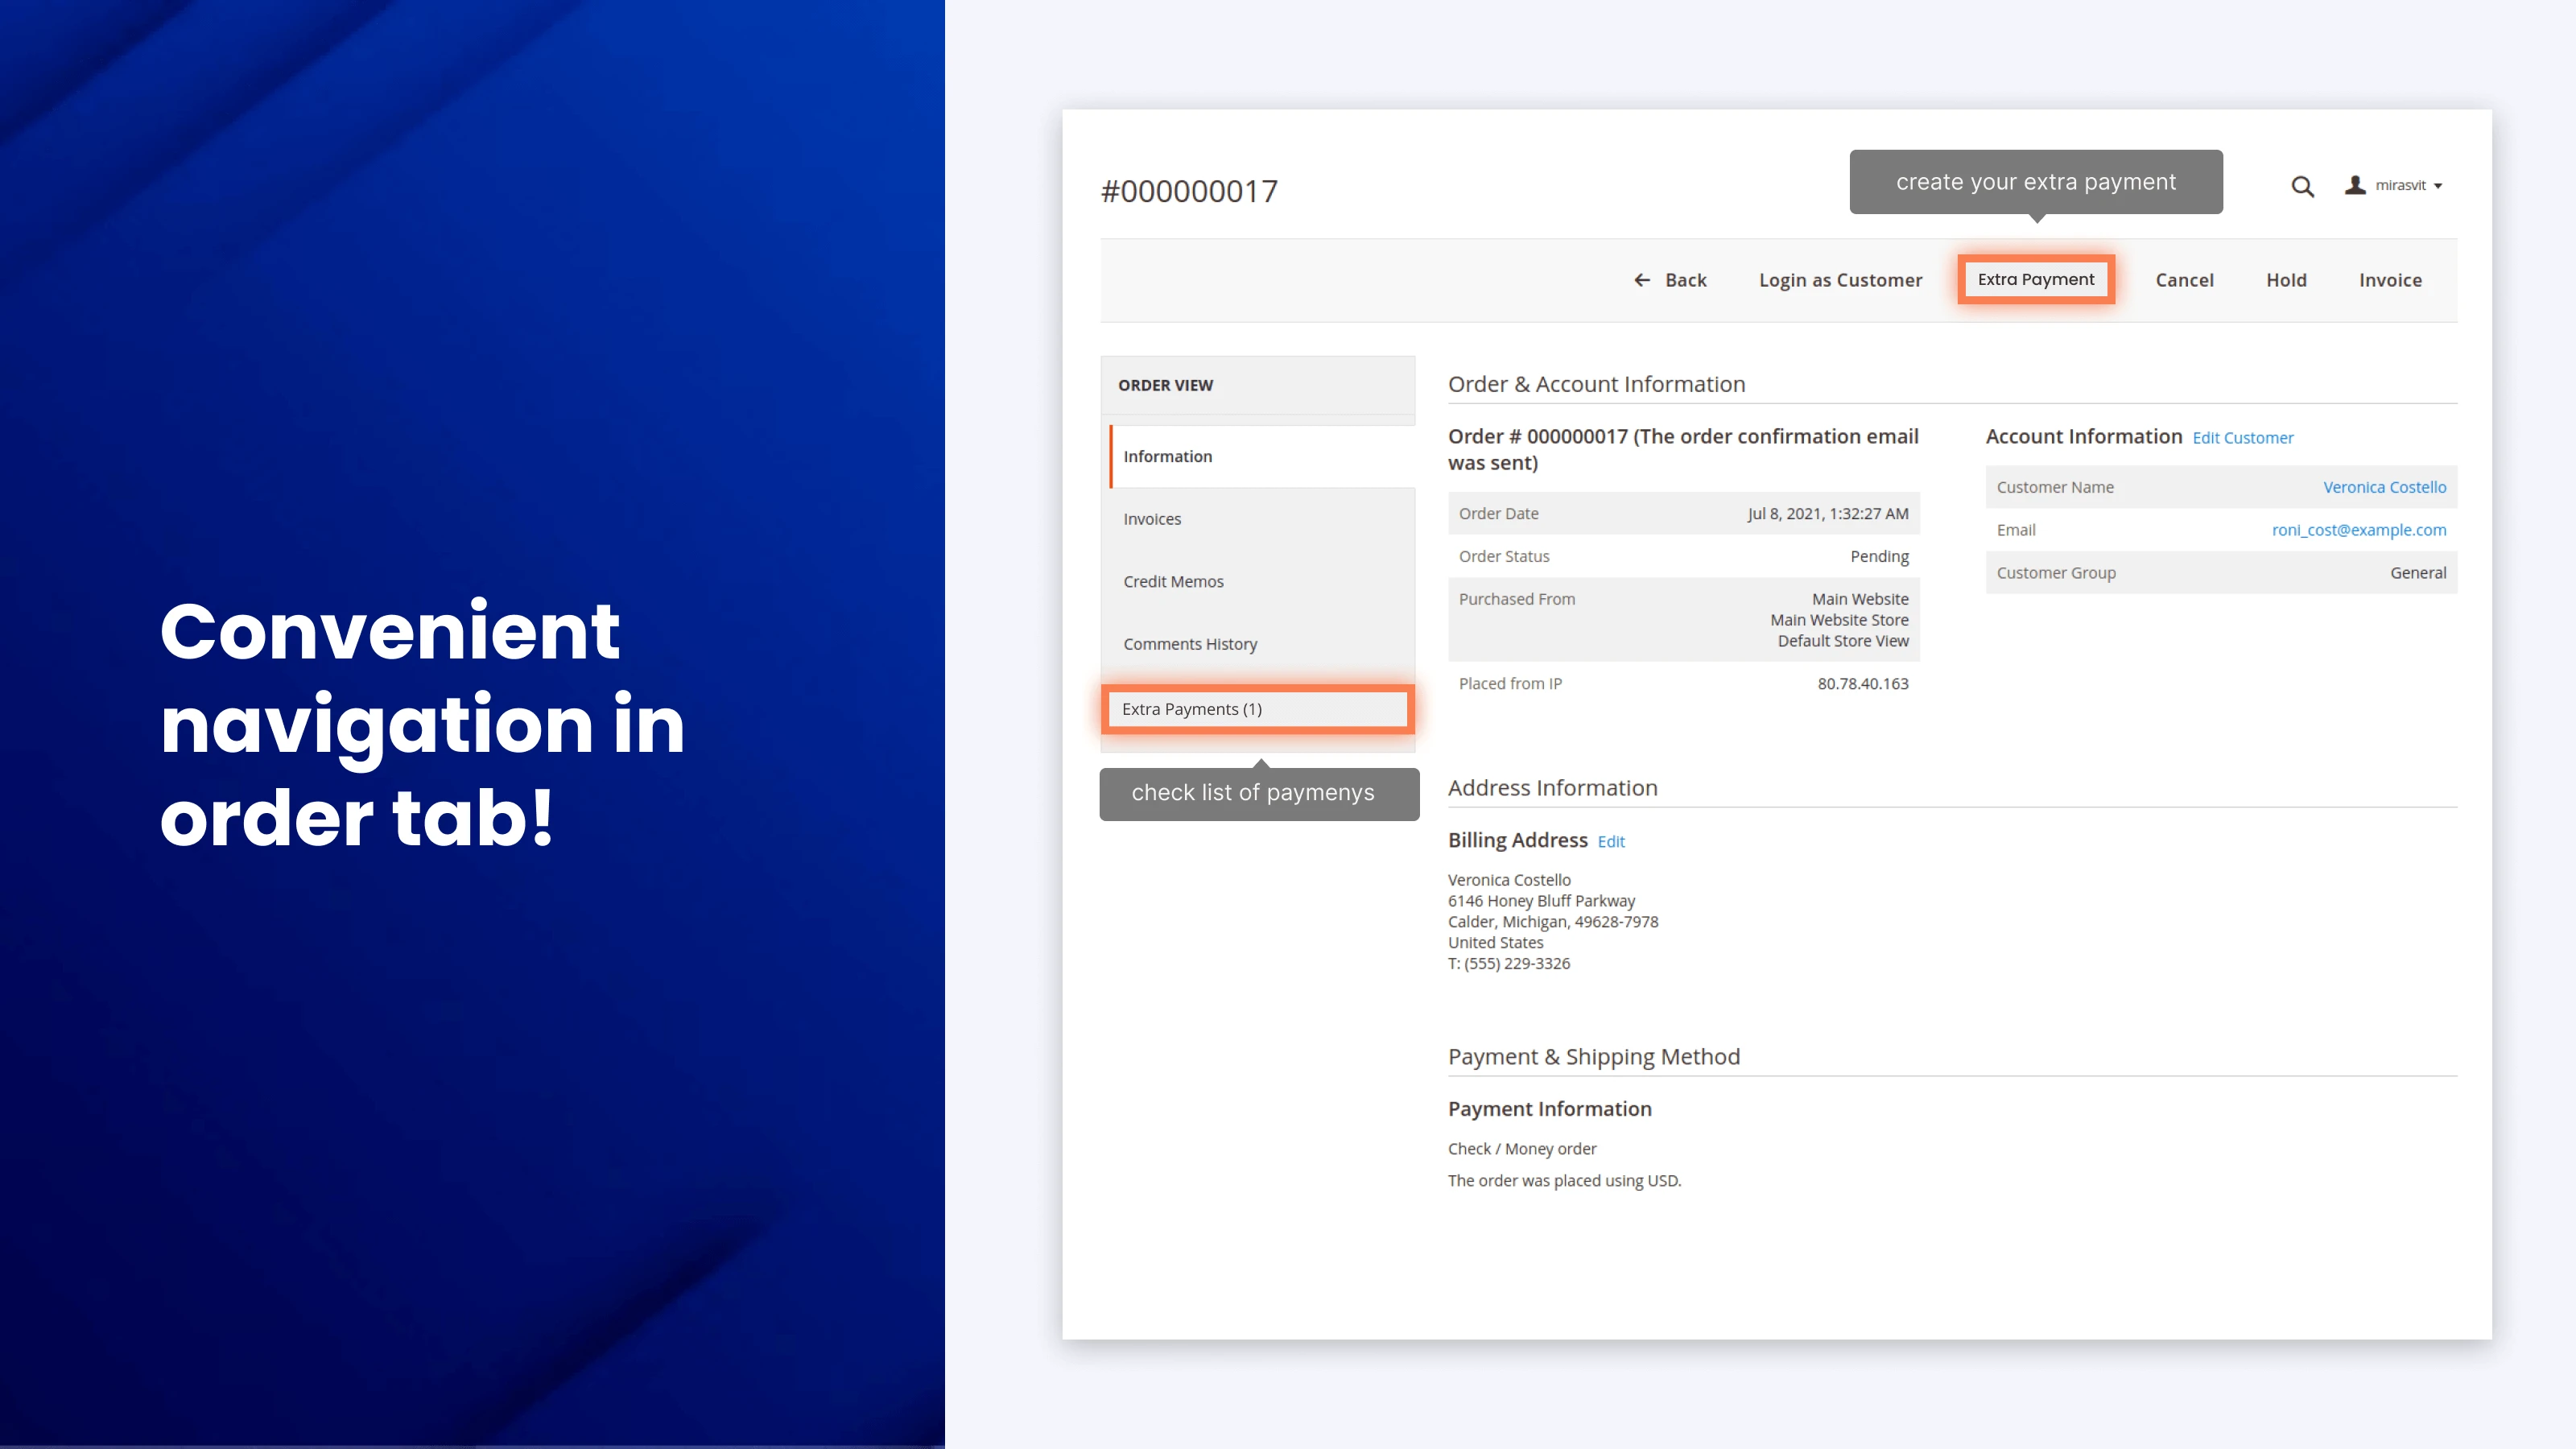This screenshot has height=1449, width=2576.
Task: Click Login as Customer button
Action: tap(1840, 280)
